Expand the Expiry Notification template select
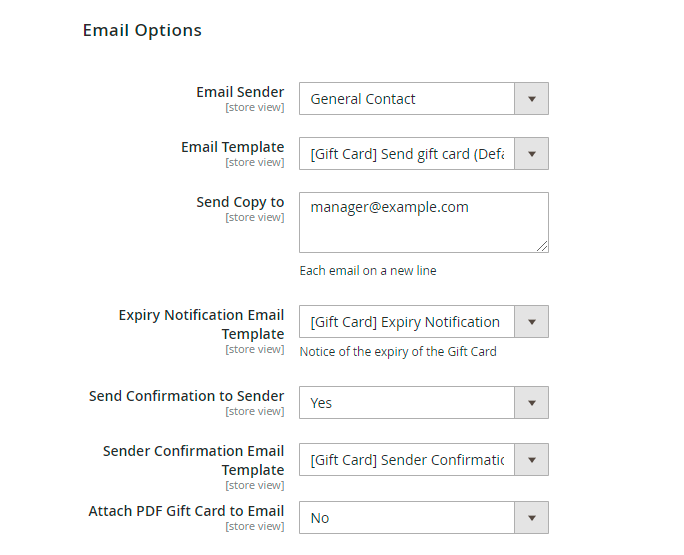Viewport: 684px width, 555px height. click(407, 322)
